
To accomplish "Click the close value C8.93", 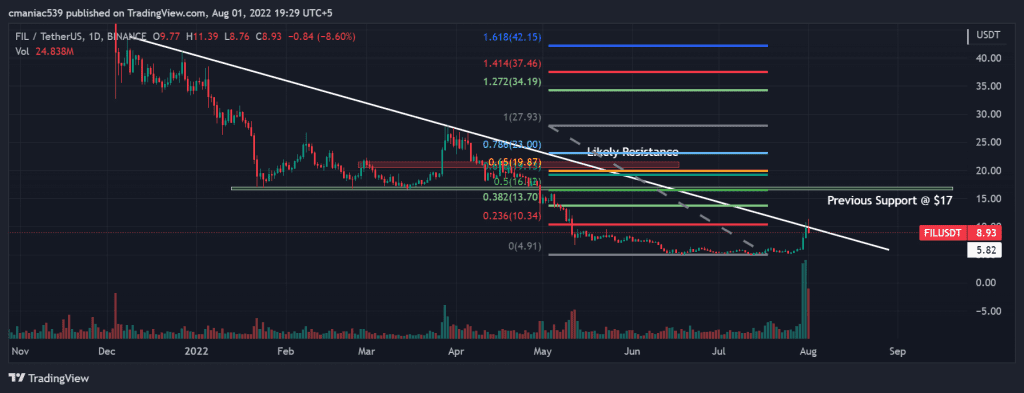I will pyautogui.click(x=268, y=37).
